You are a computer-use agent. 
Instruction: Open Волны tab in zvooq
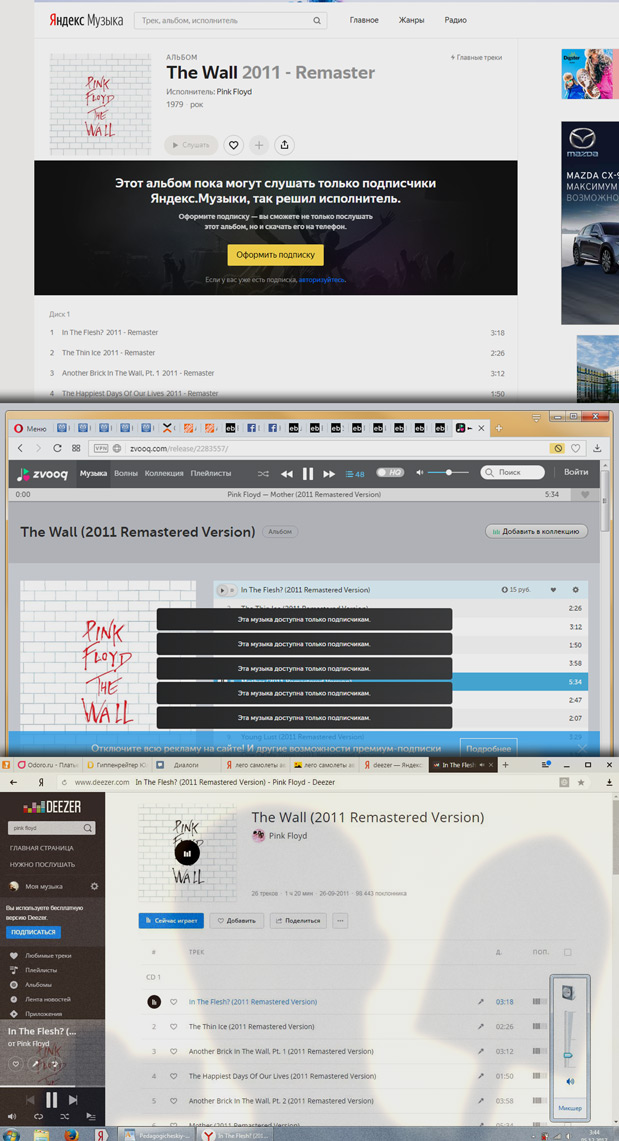(126, 473)
